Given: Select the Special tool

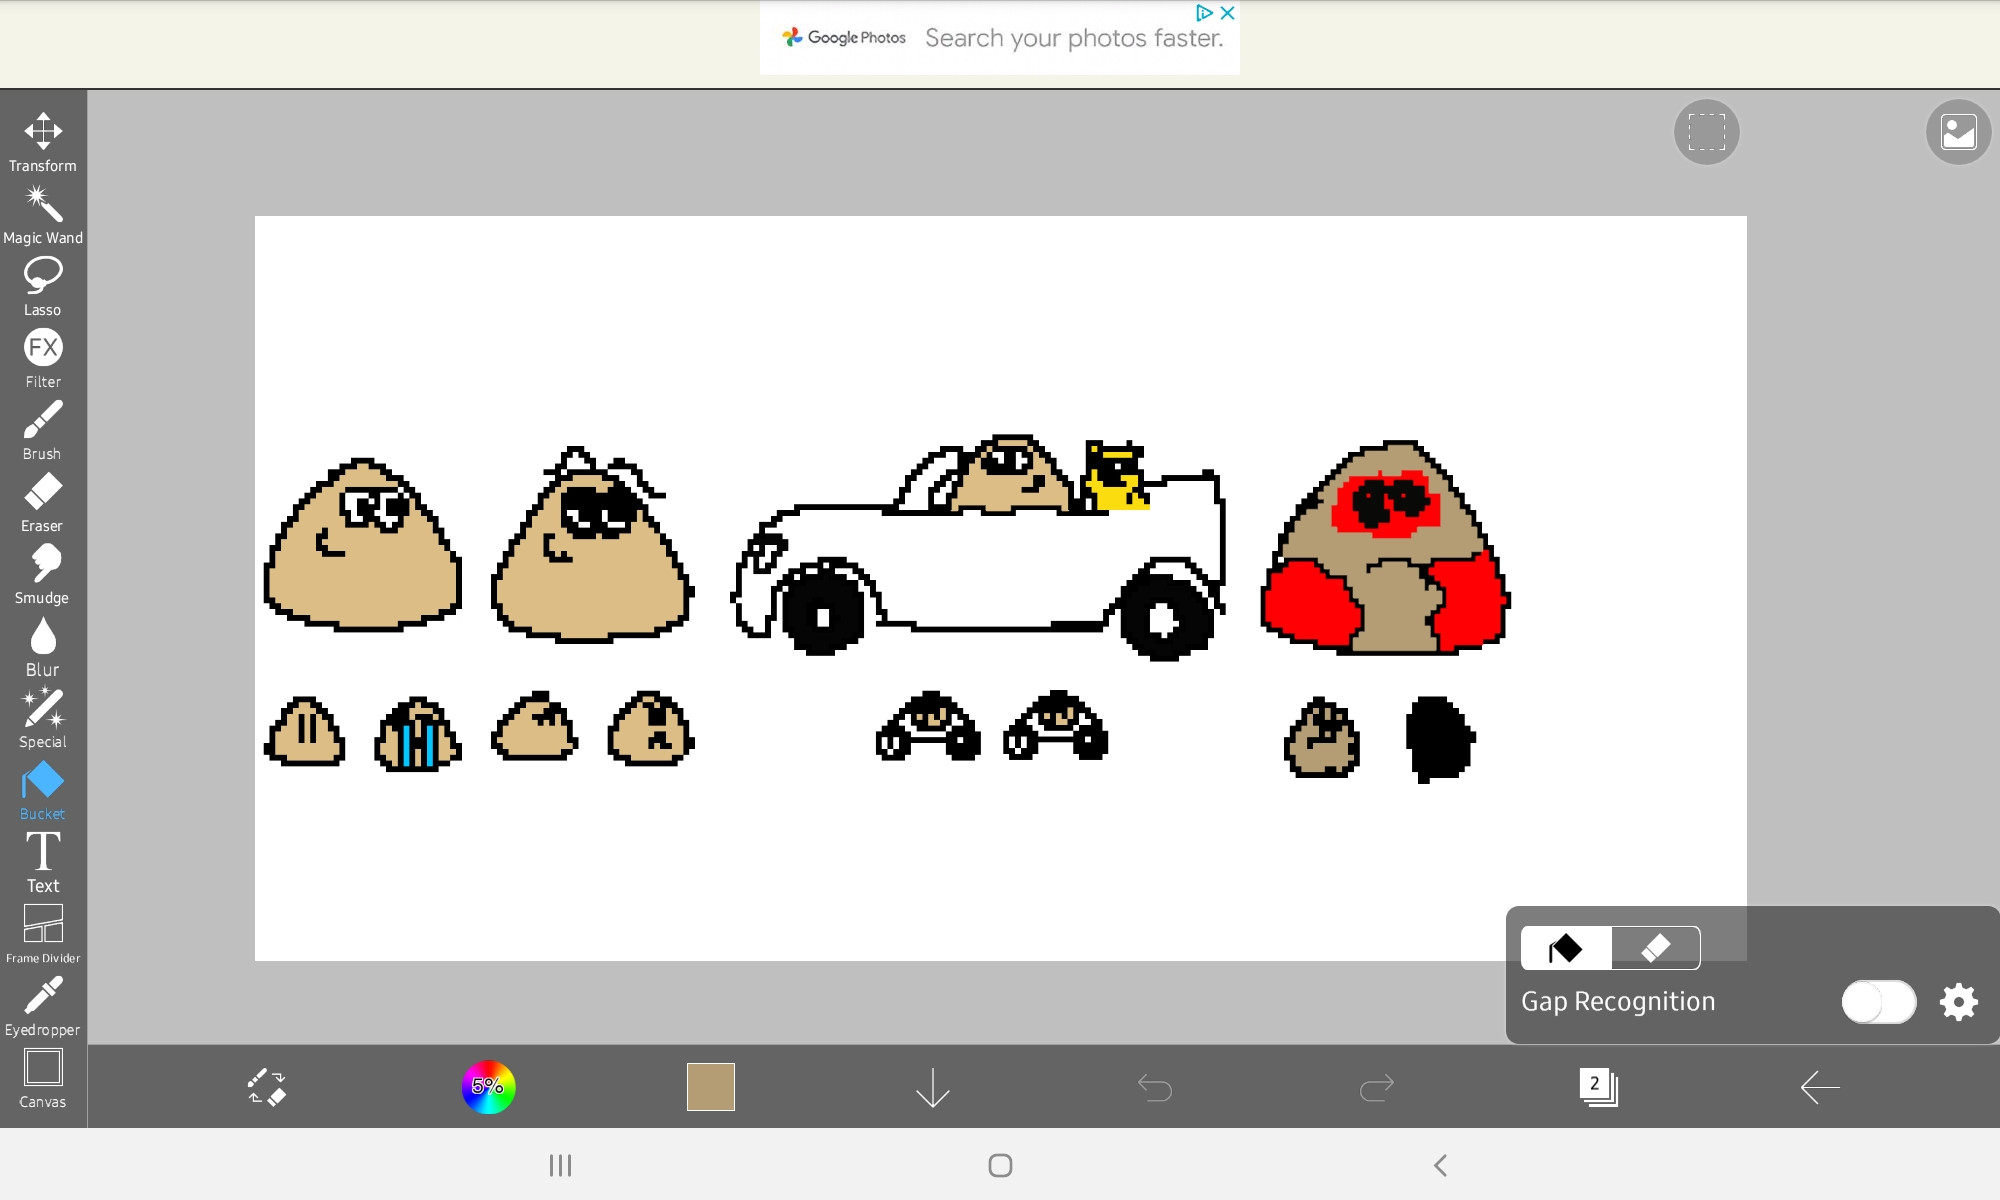Looking at the screenshot, I should pyautogui.click(x=43, y=718).
